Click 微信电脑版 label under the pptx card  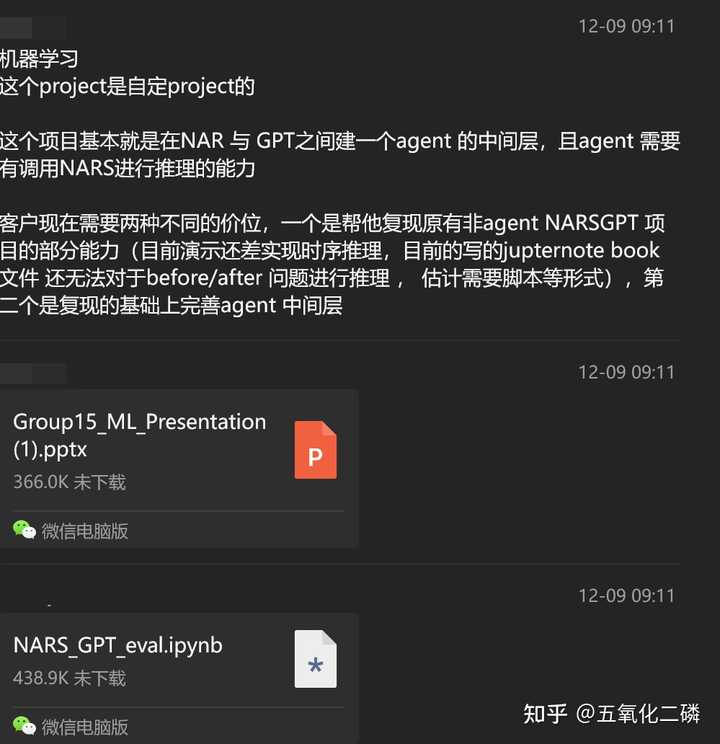pos(84,531)
